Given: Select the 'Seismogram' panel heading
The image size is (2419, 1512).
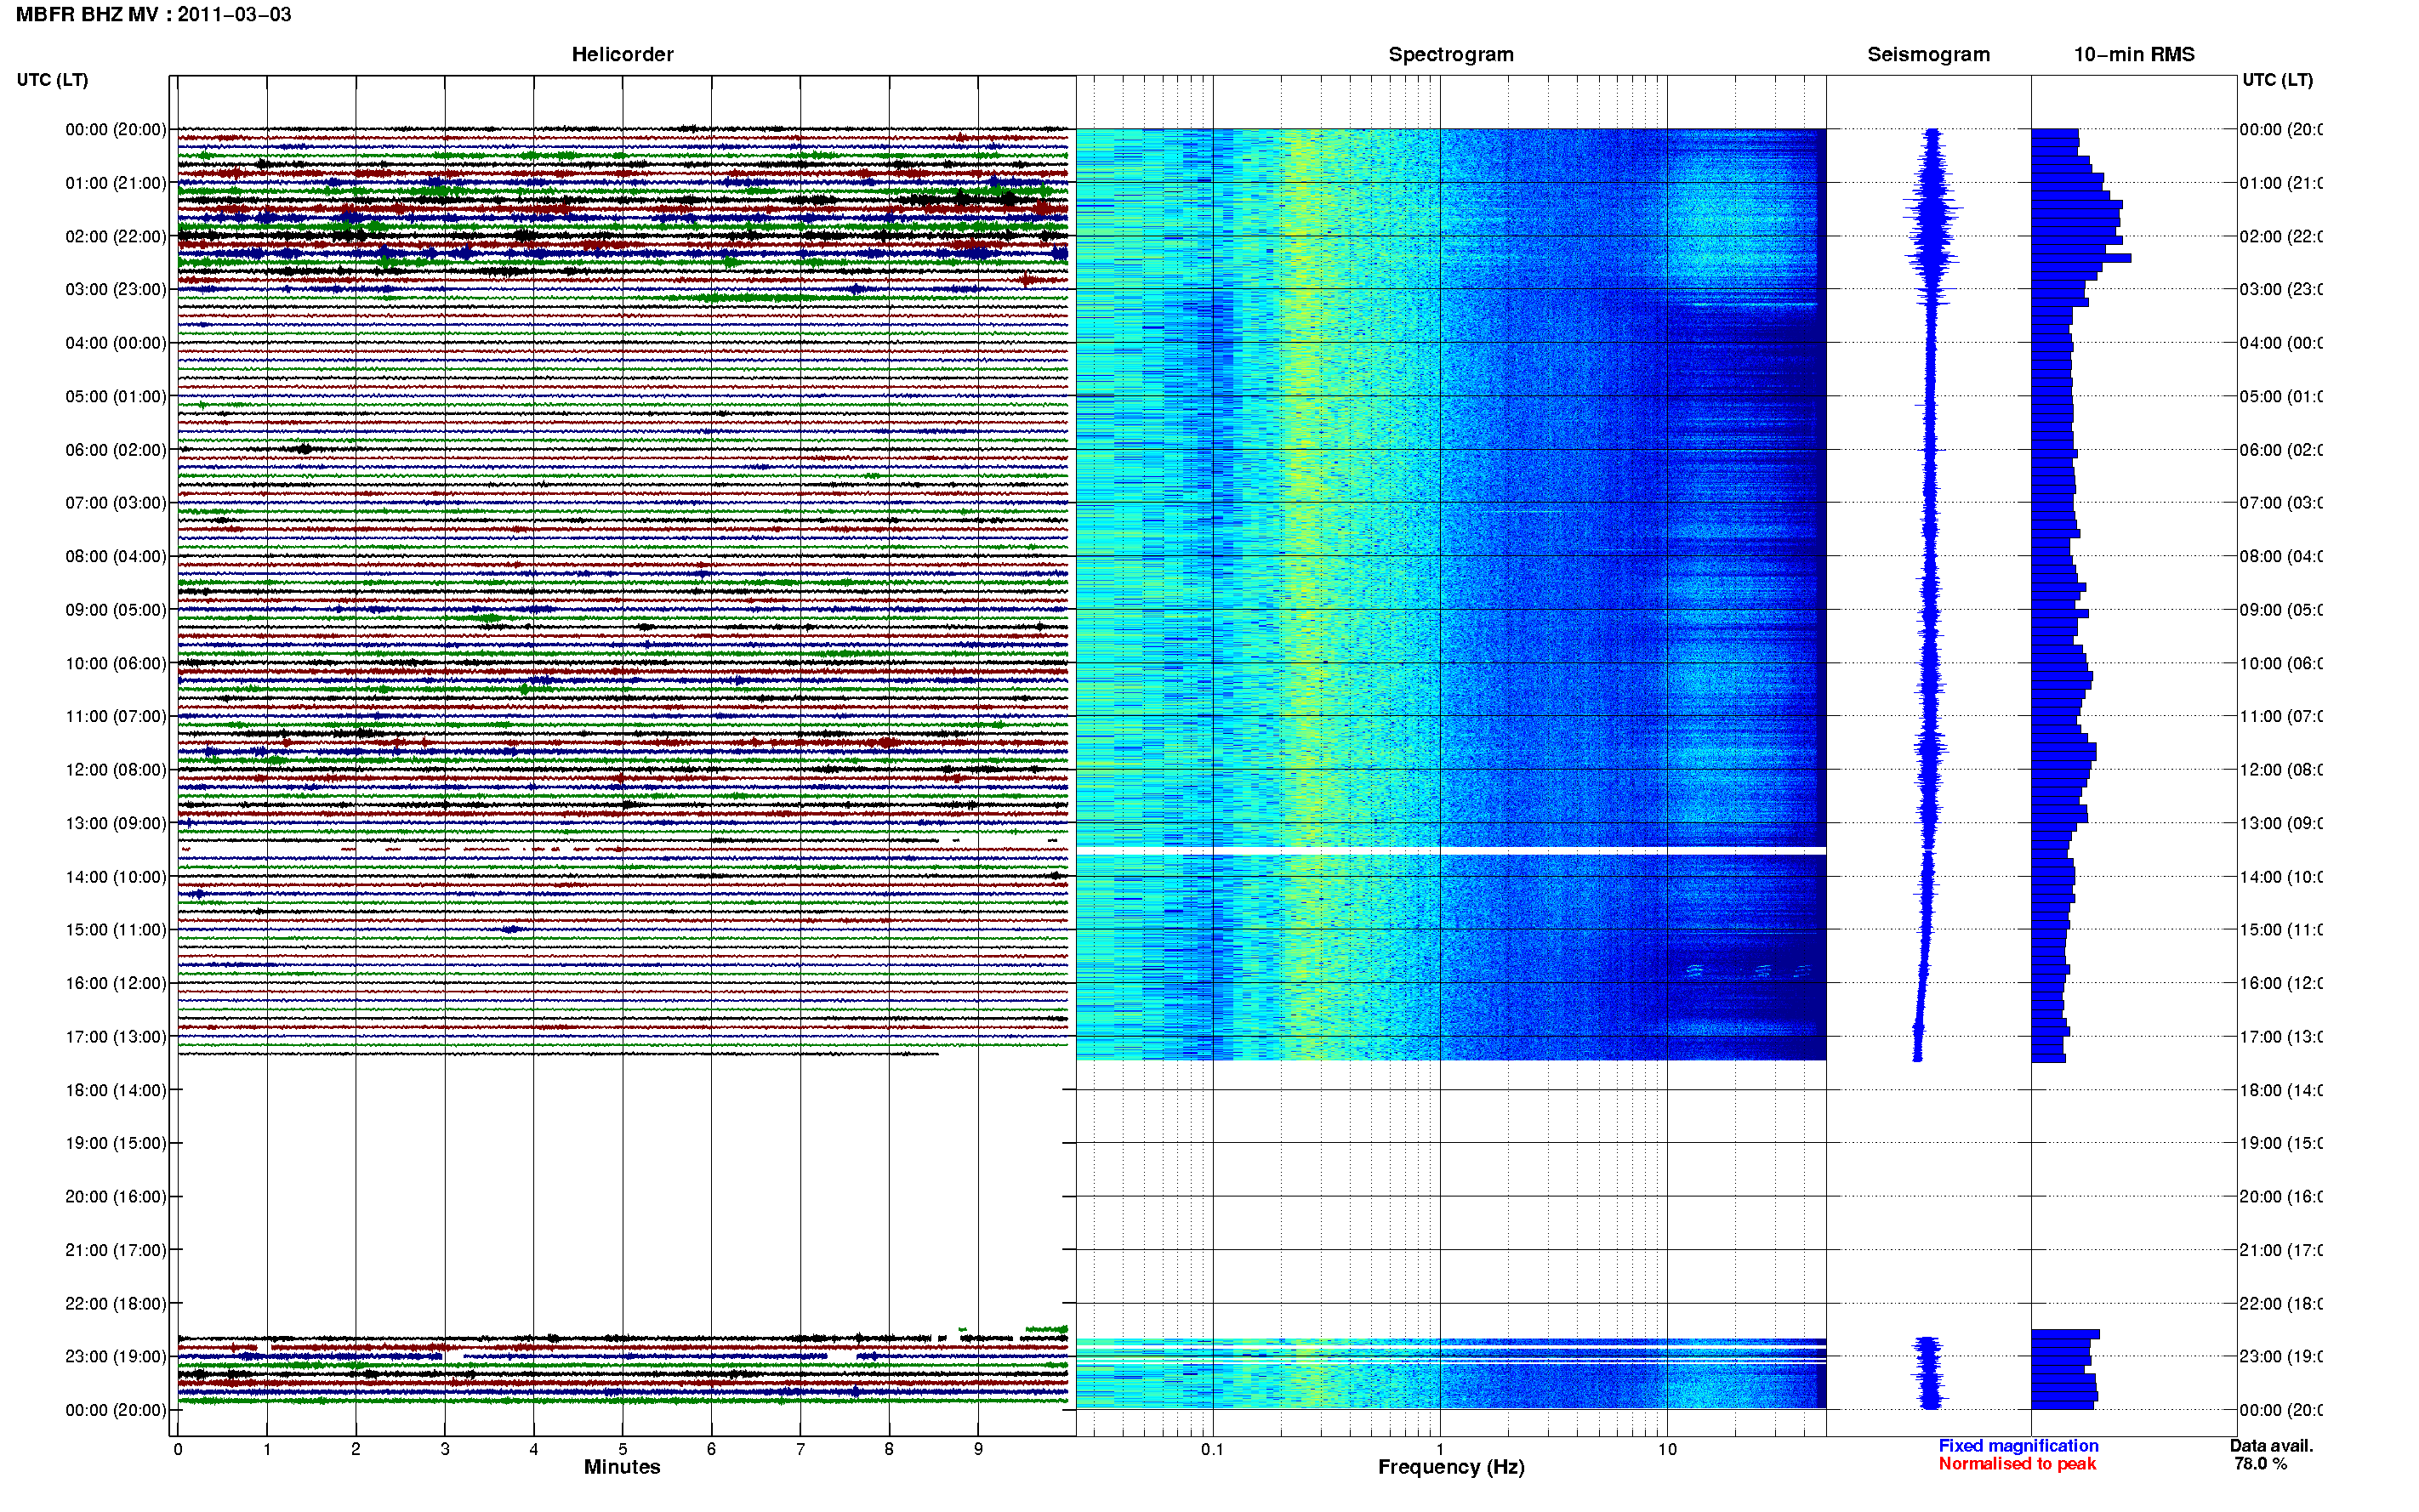Looking at the screenshot, I should (x=1928, y=54).
